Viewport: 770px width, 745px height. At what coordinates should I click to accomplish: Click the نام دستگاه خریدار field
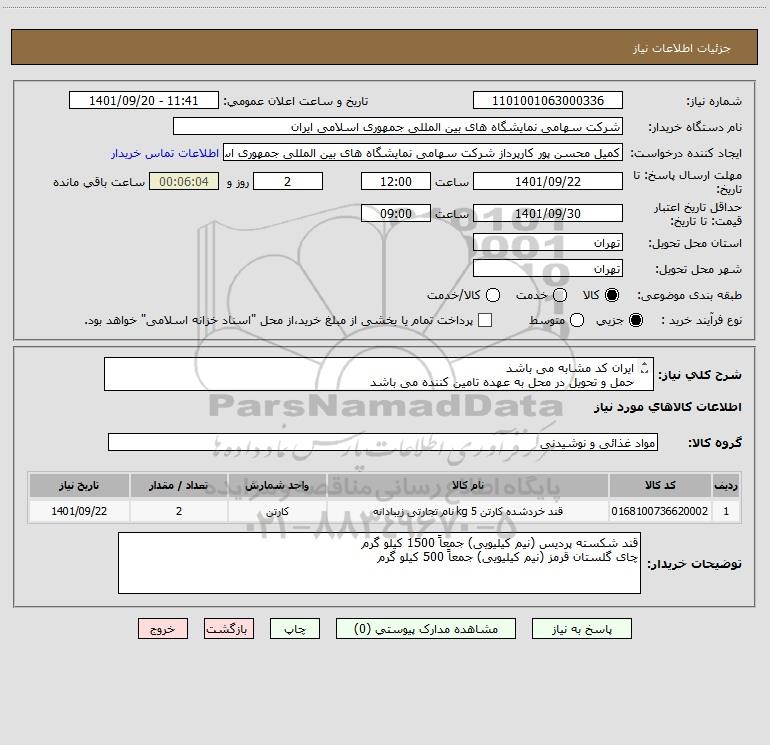point(398,126)
